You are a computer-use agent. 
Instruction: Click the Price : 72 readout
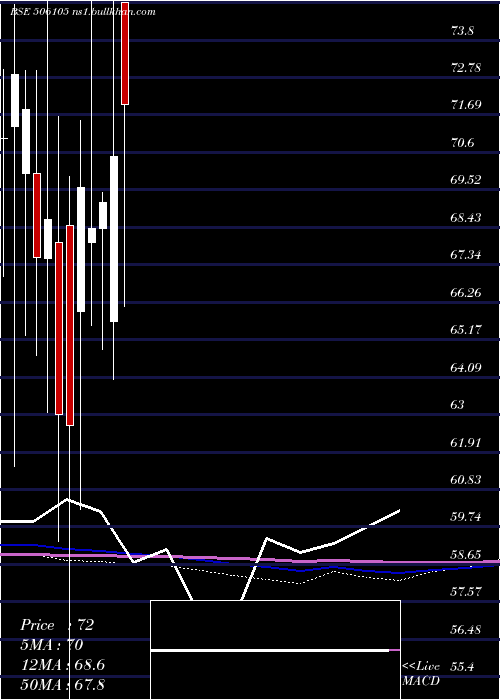[x=57, y=625]
